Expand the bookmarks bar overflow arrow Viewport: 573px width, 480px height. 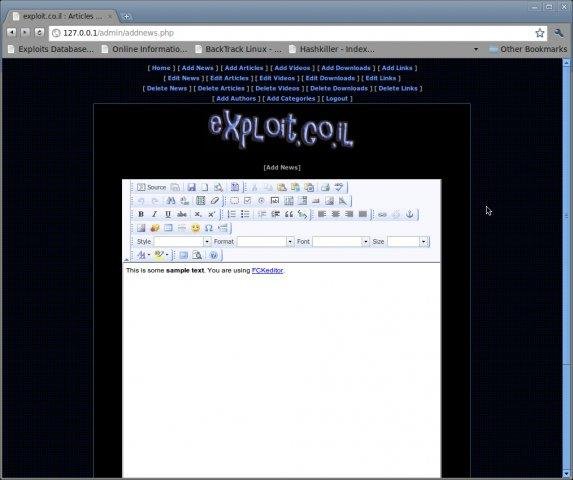[x=476, y=49]
